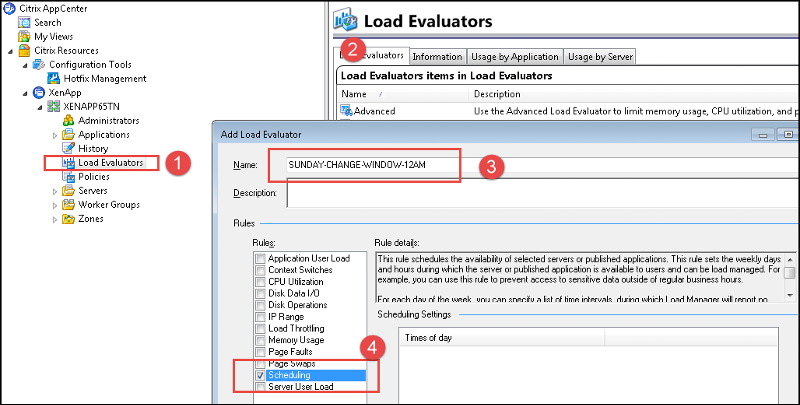Image resolution: width=800 pixels, height=405 pixels.
Task: Select the XENAPP65TN farm icon
Action: coord(54,107)
